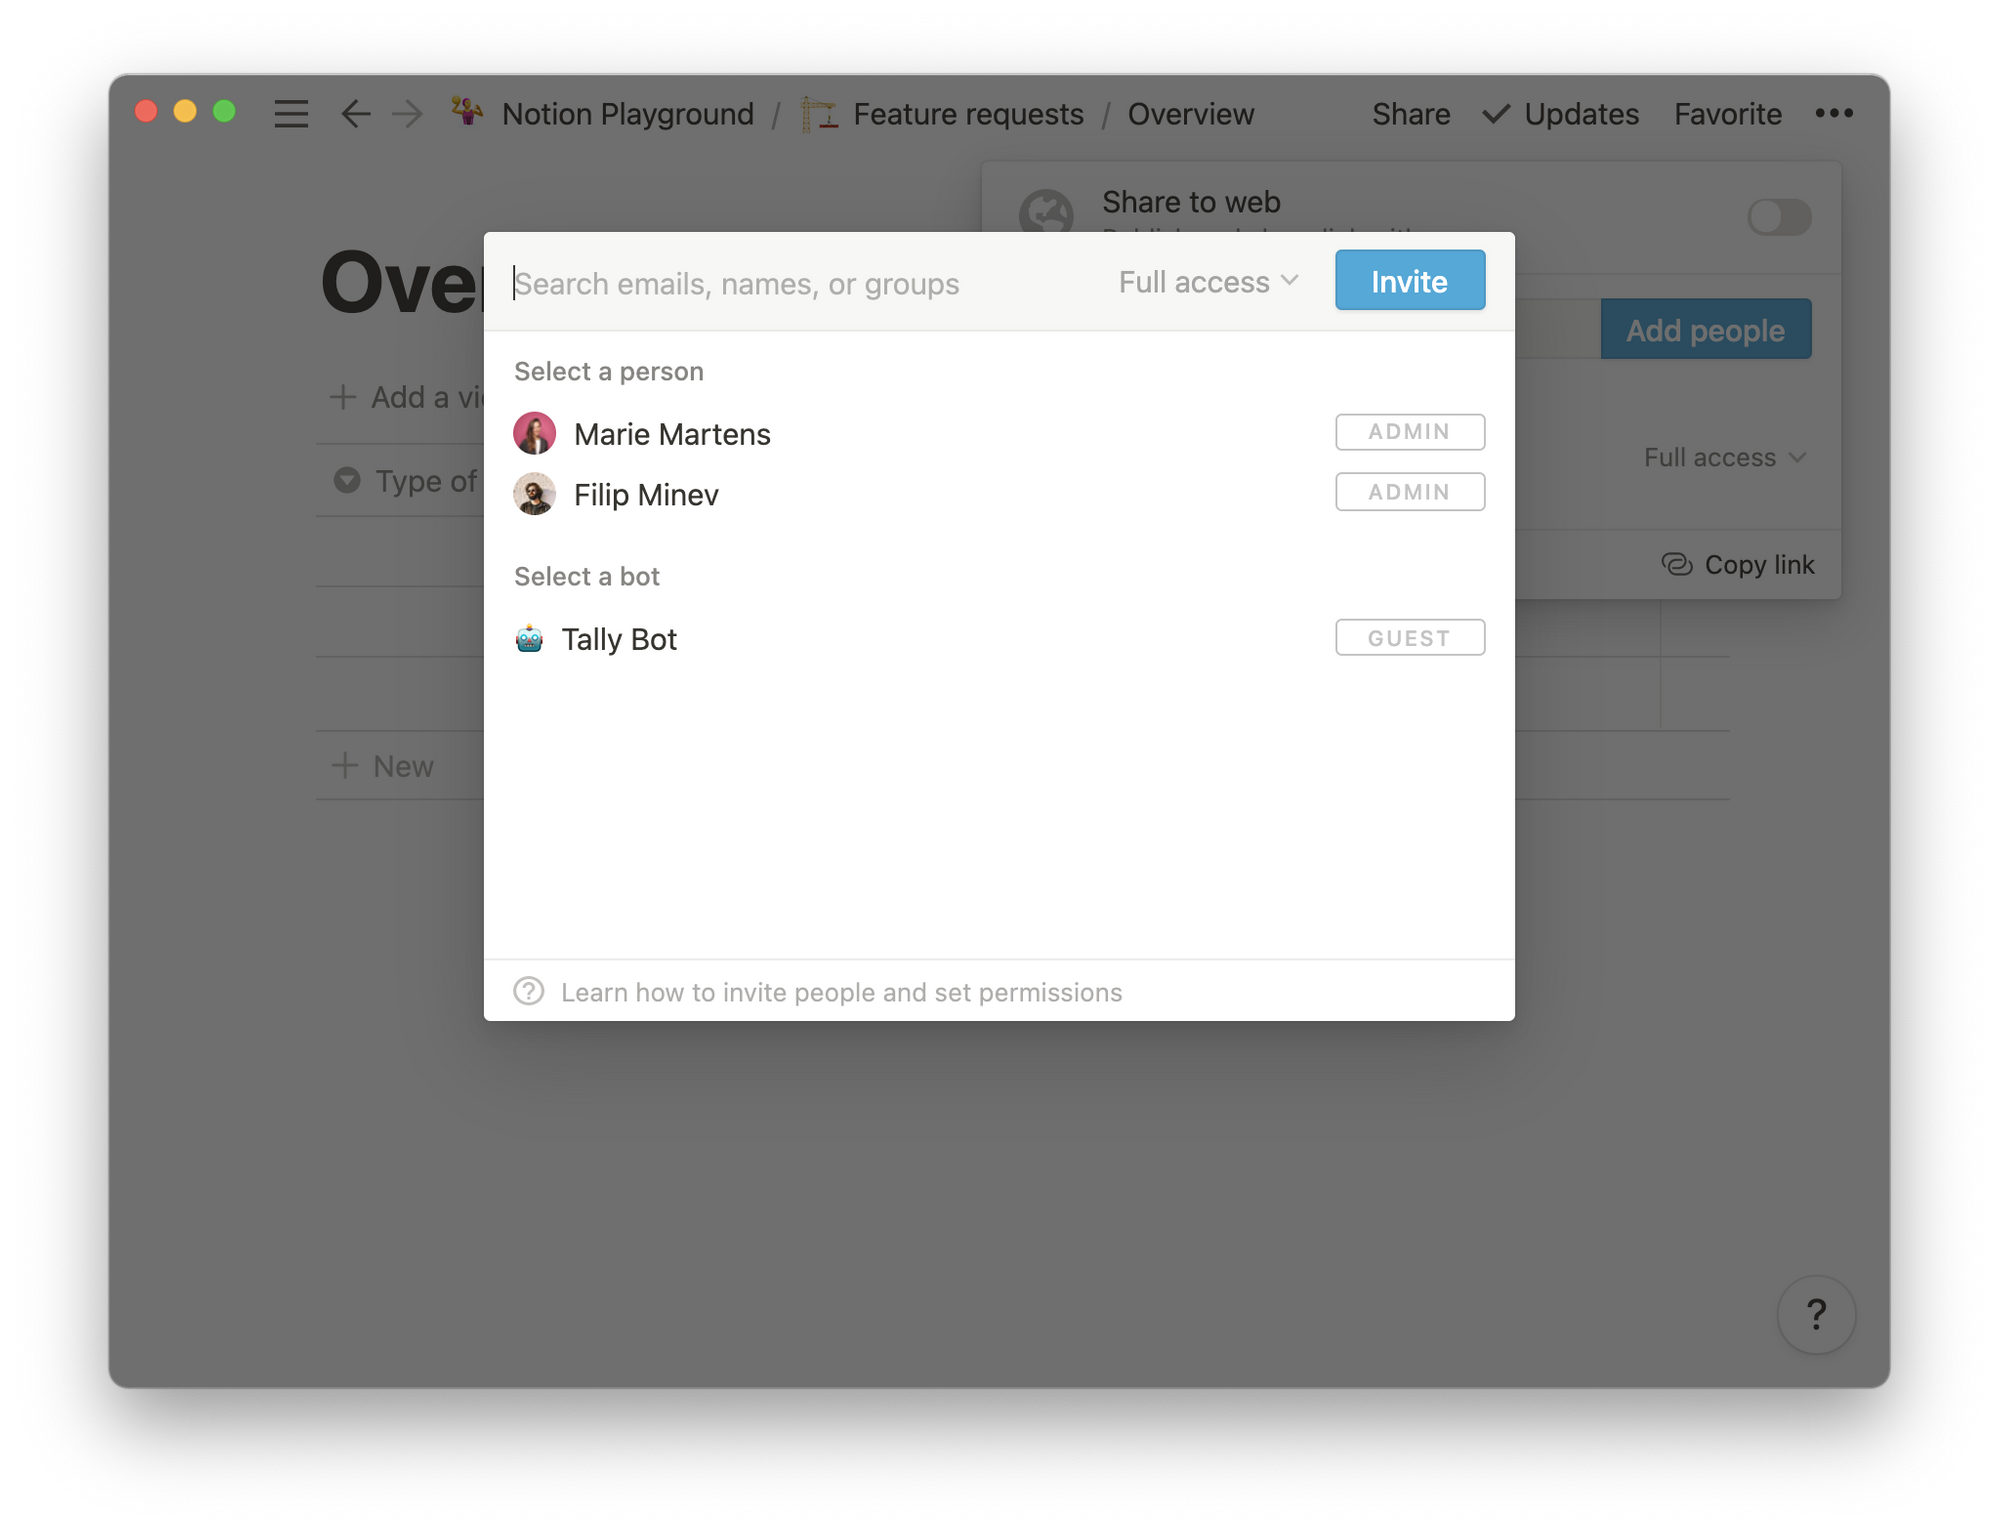Open the sidebar hamburger menu
Viewport: 2000px width, 1533px height.
[x=291, y=114]
